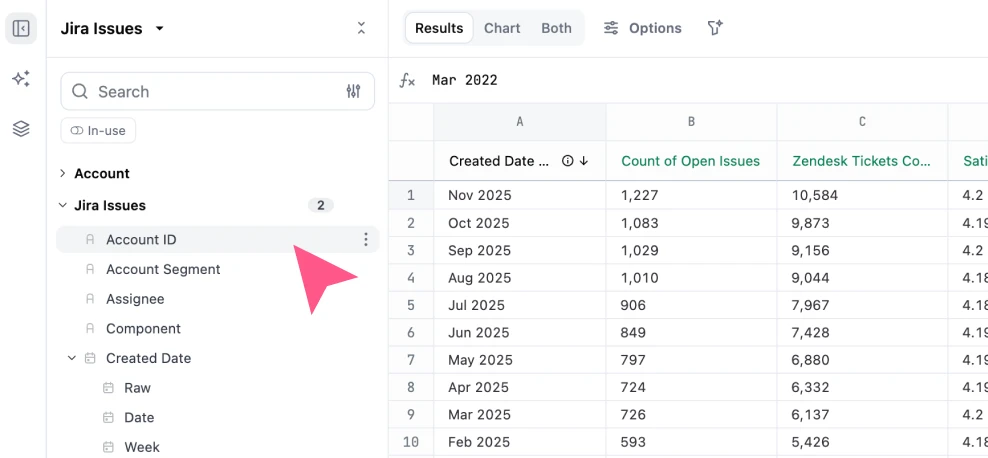Toggle the In-use filter chip
988x458 pixels.
pos(98,130)
